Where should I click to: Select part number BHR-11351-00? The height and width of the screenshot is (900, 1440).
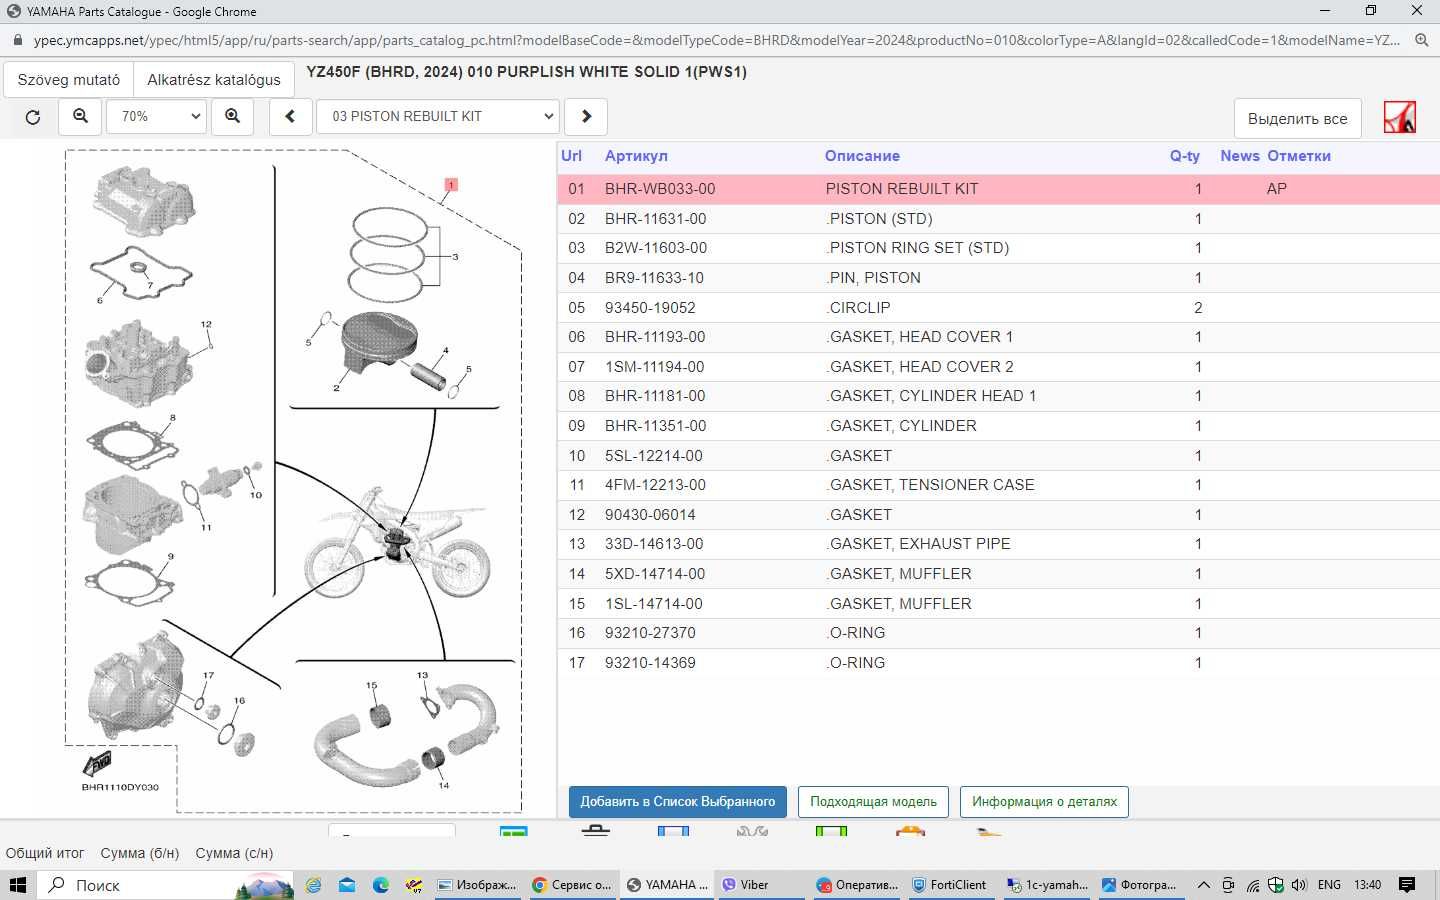pos(655,426)
